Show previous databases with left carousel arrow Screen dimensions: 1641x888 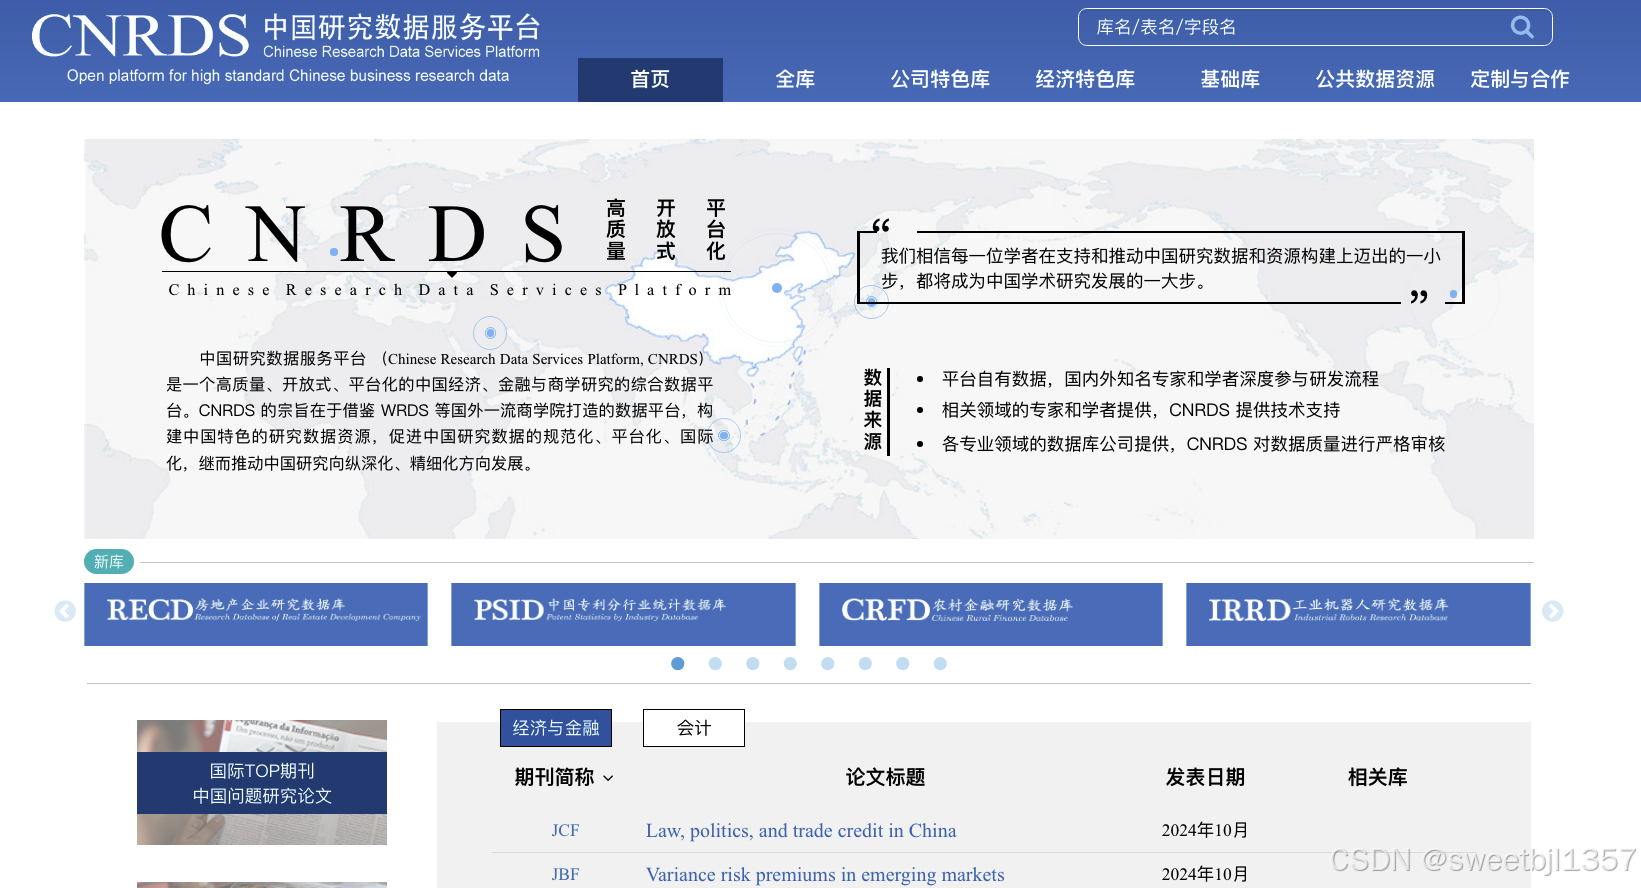[x=65, y=611]
